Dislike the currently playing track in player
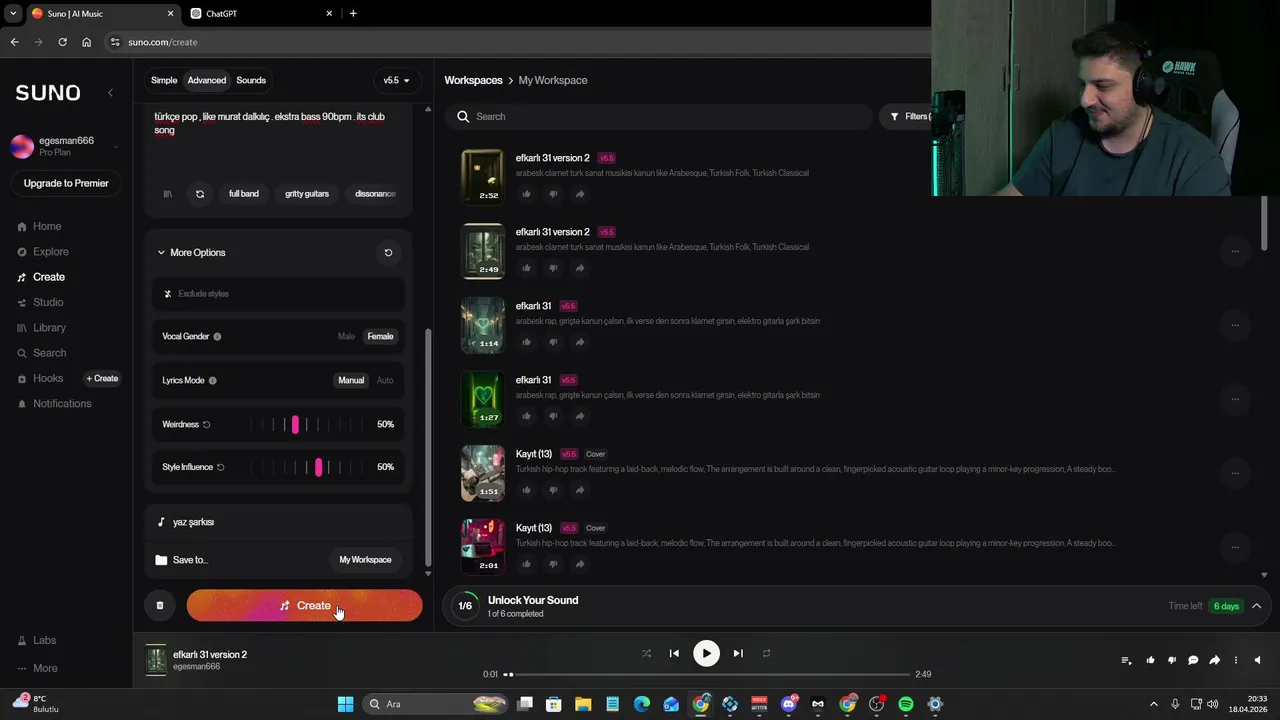This screenshot has width=1280, height=720. coord(1172,660)
